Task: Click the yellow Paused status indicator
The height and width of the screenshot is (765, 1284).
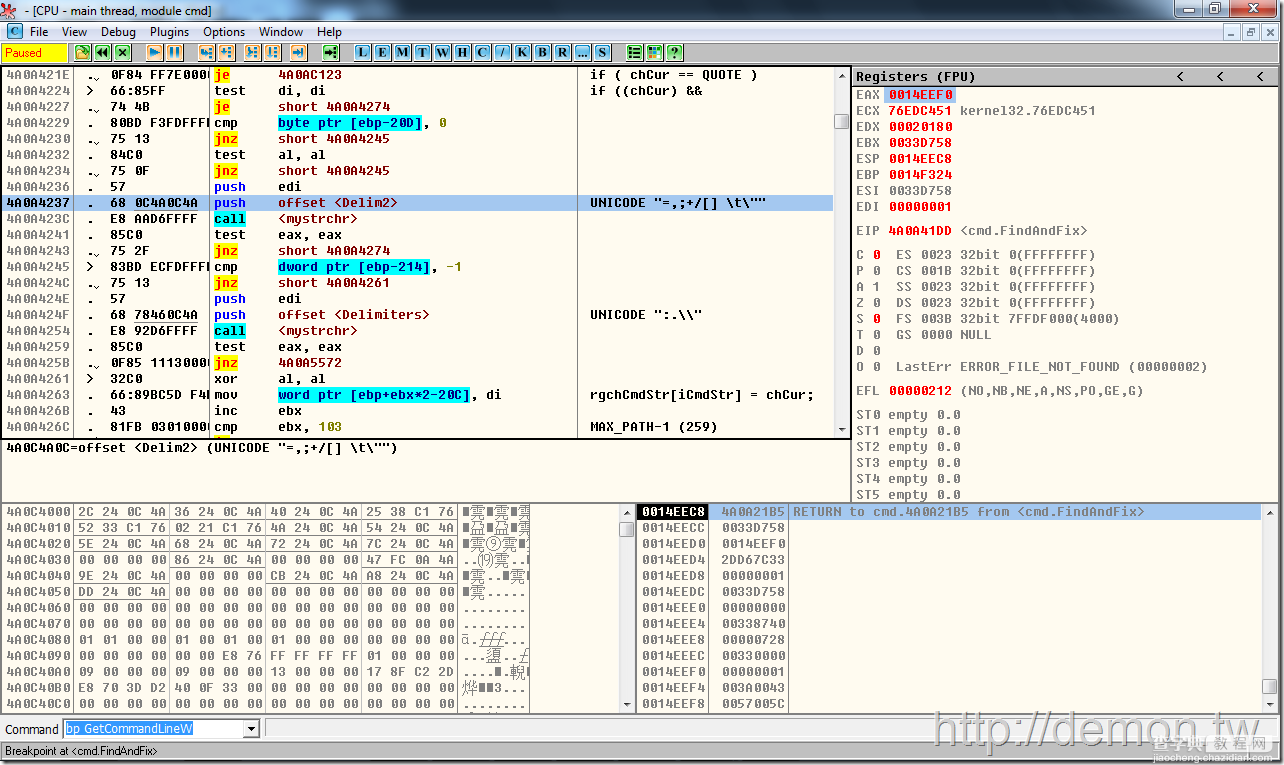Action: [35, 52]
